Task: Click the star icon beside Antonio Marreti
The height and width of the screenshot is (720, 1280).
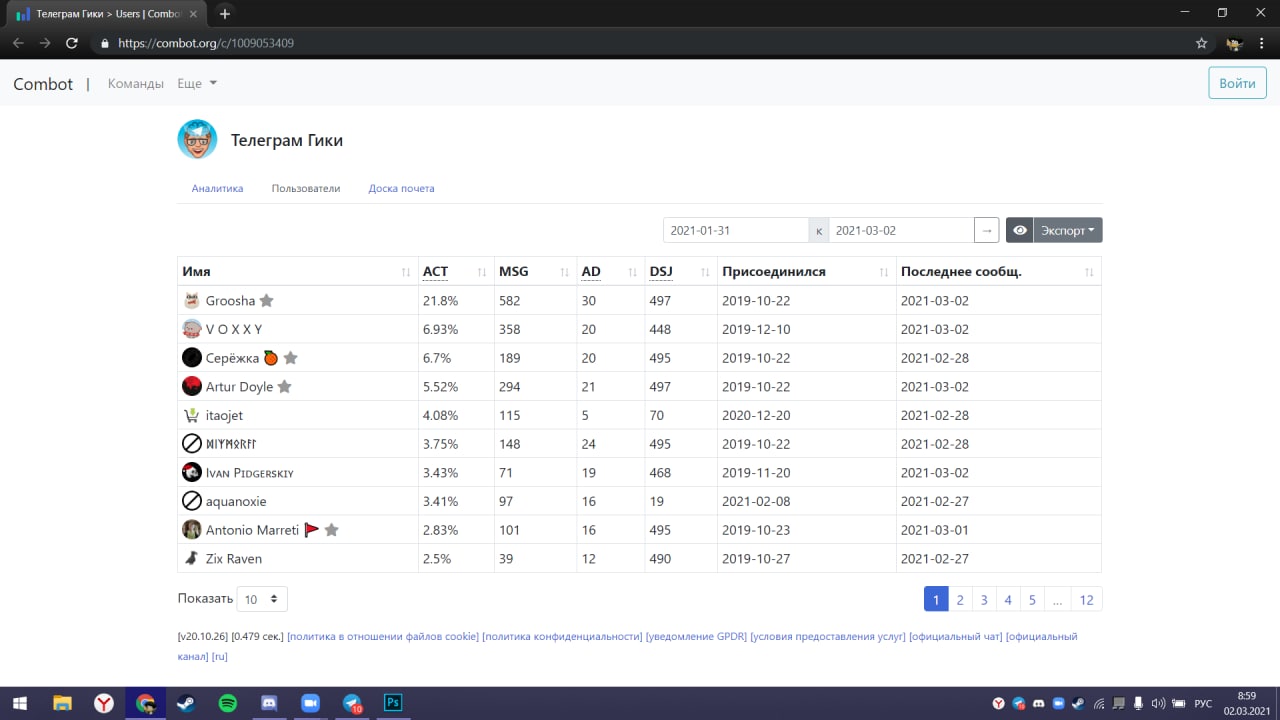Action: [x=331, y=529]
